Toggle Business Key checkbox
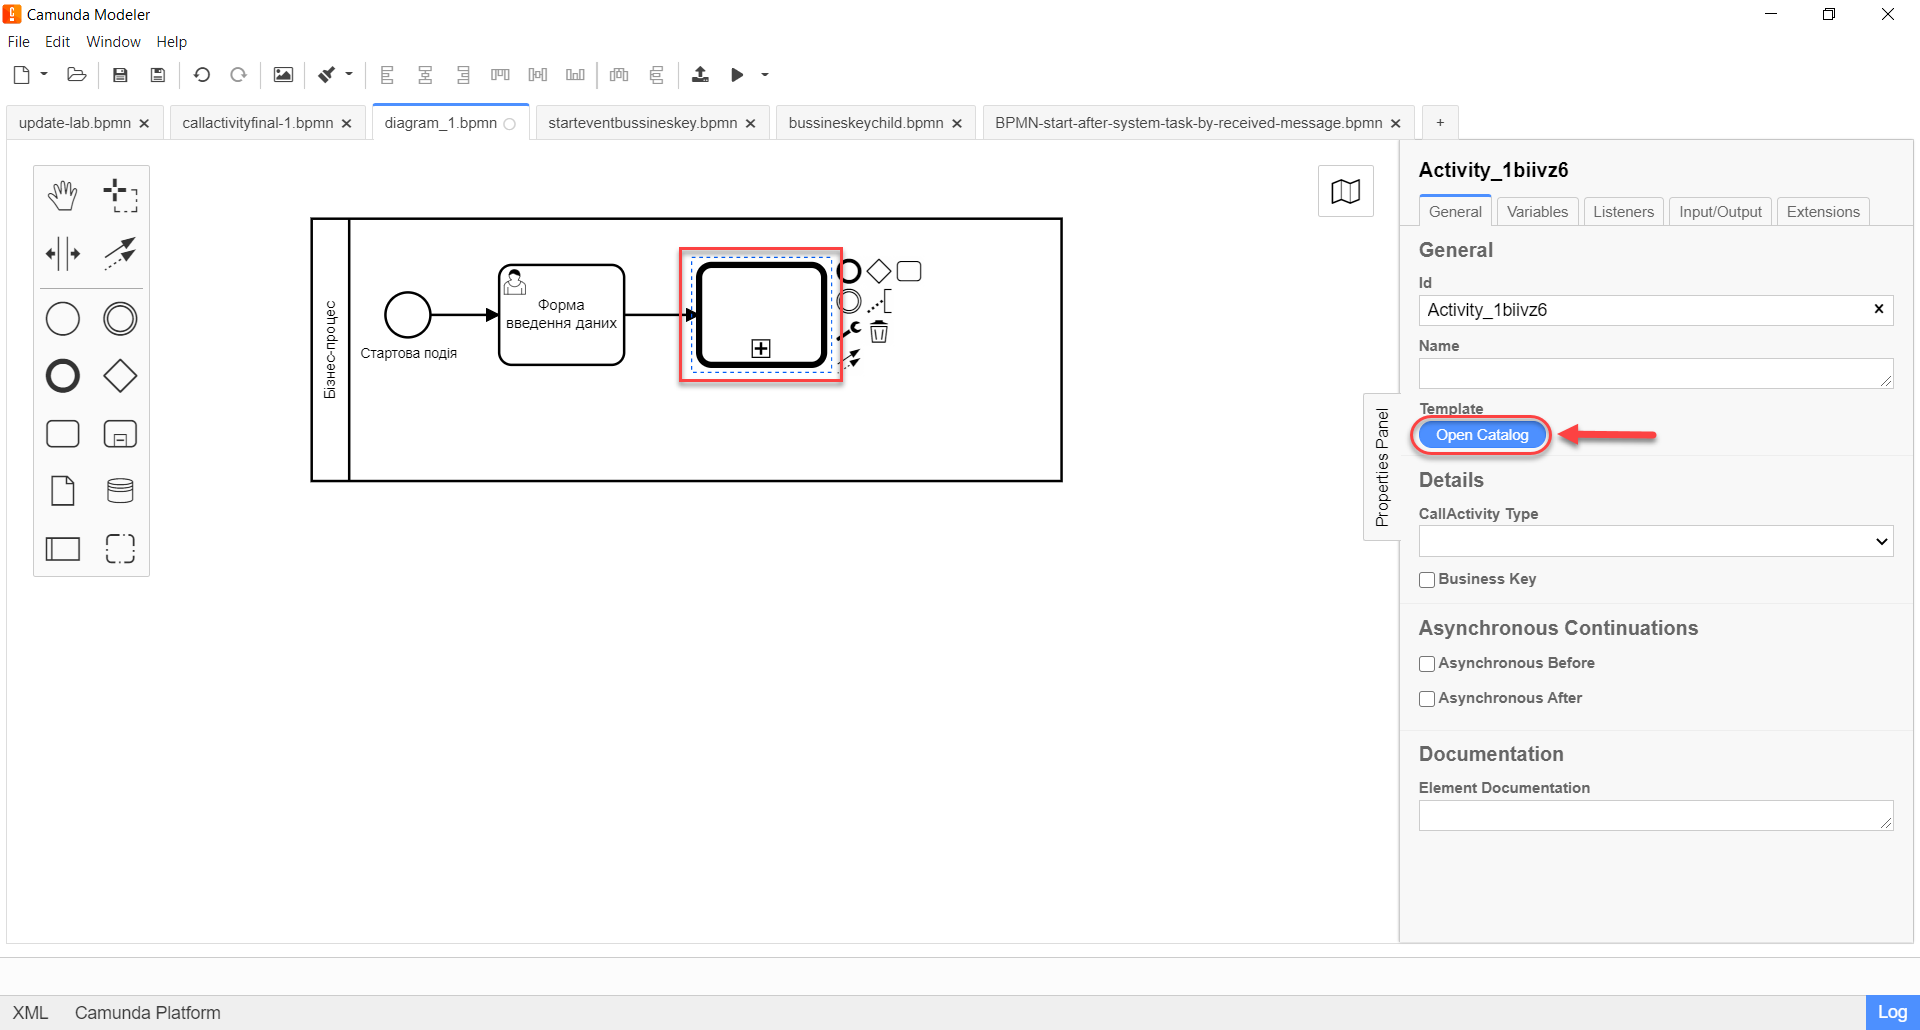1920x1030 pixels. [1427, 580]
